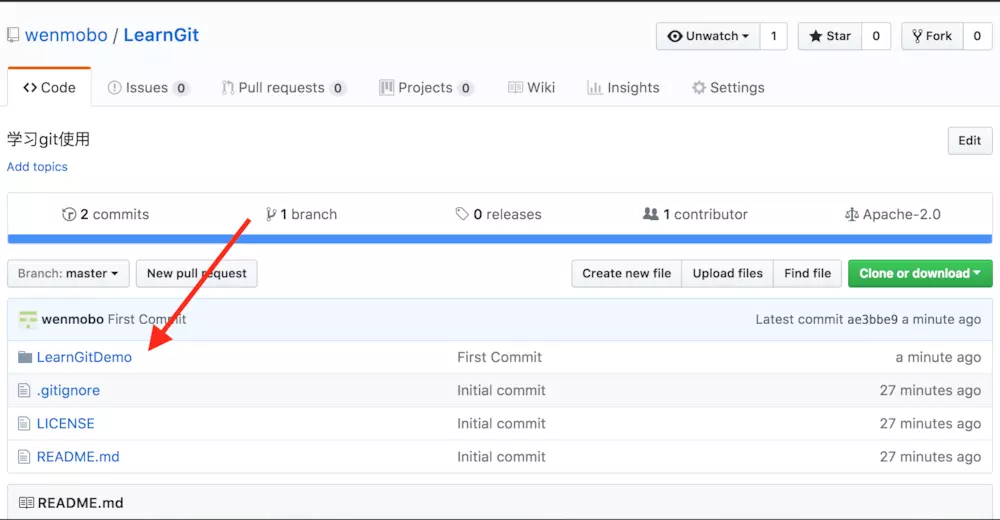Viewport: 1000px width, 520px height.
Task: Open the wenmobo author link in commit bar
Action: click(x=73, y=319)
